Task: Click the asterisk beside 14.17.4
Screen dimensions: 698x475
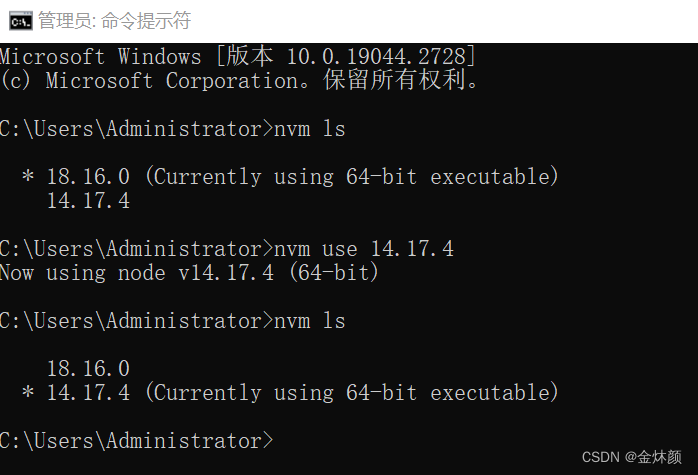Action: pos(28,392)
